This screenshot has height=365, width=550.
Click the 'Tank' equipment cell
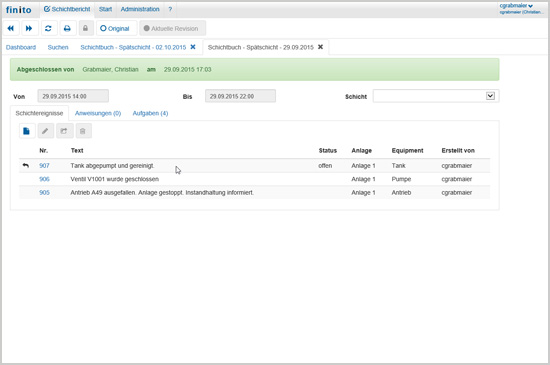[x=398, y=165]
